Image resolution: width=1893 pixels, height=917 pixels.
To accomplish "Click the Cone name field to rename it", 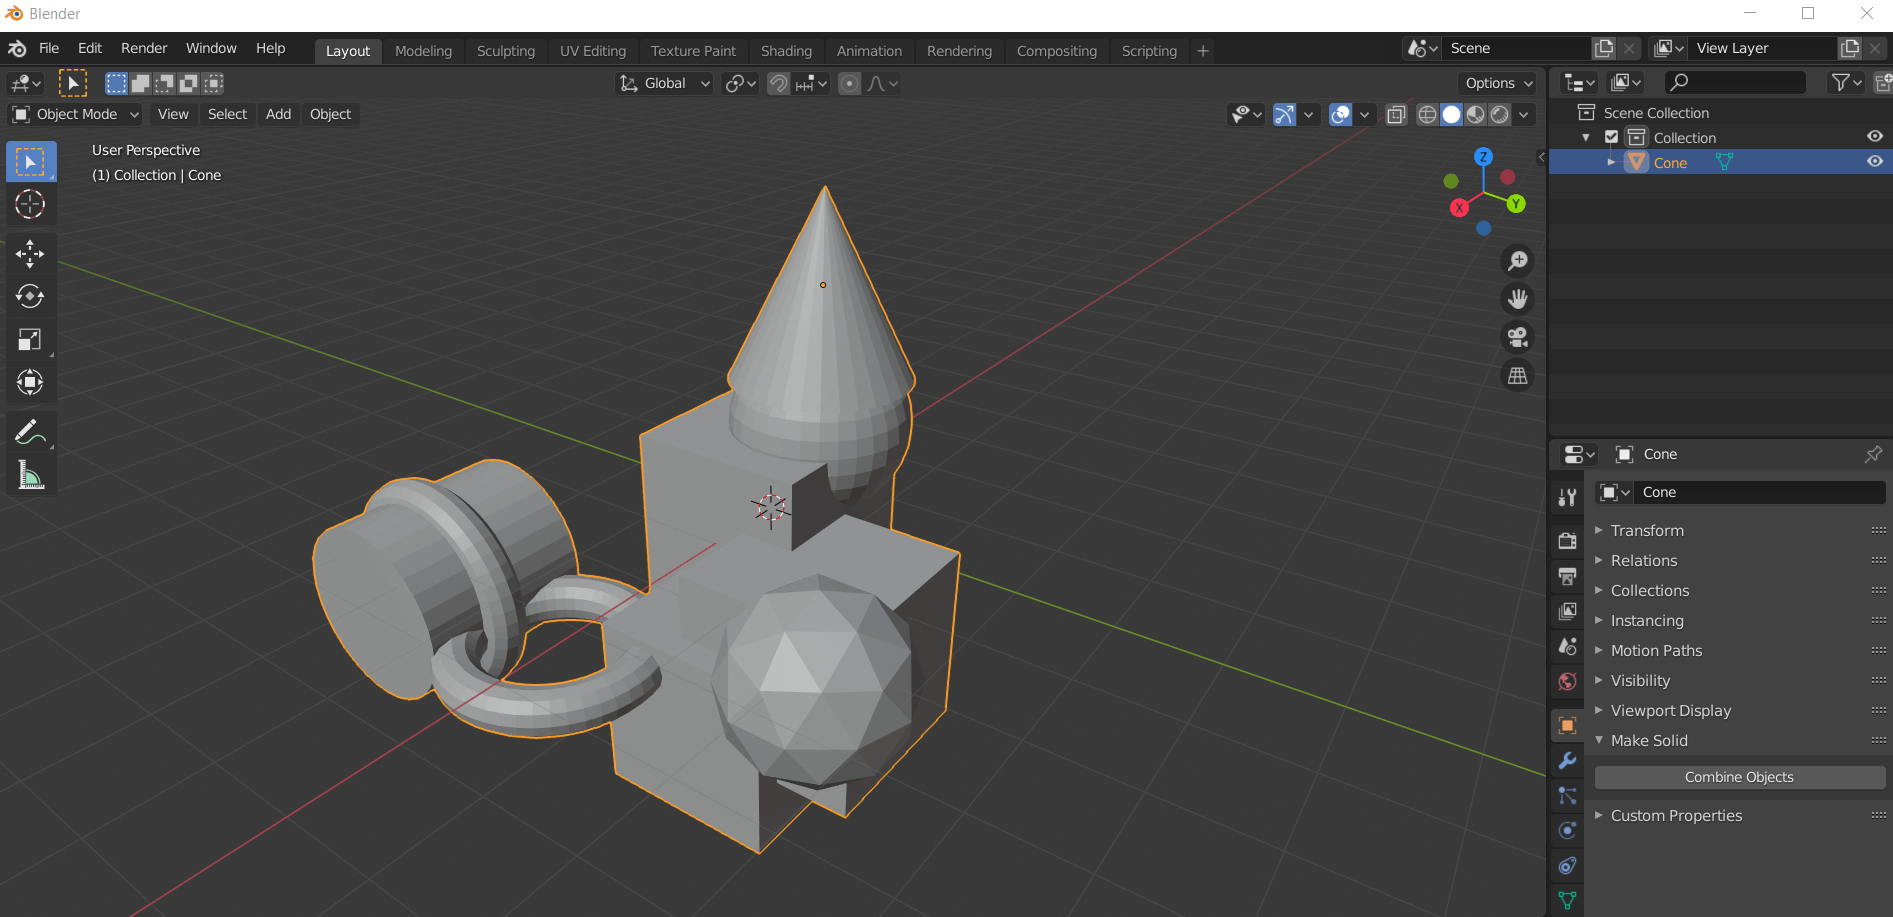I will point(1760,492).
